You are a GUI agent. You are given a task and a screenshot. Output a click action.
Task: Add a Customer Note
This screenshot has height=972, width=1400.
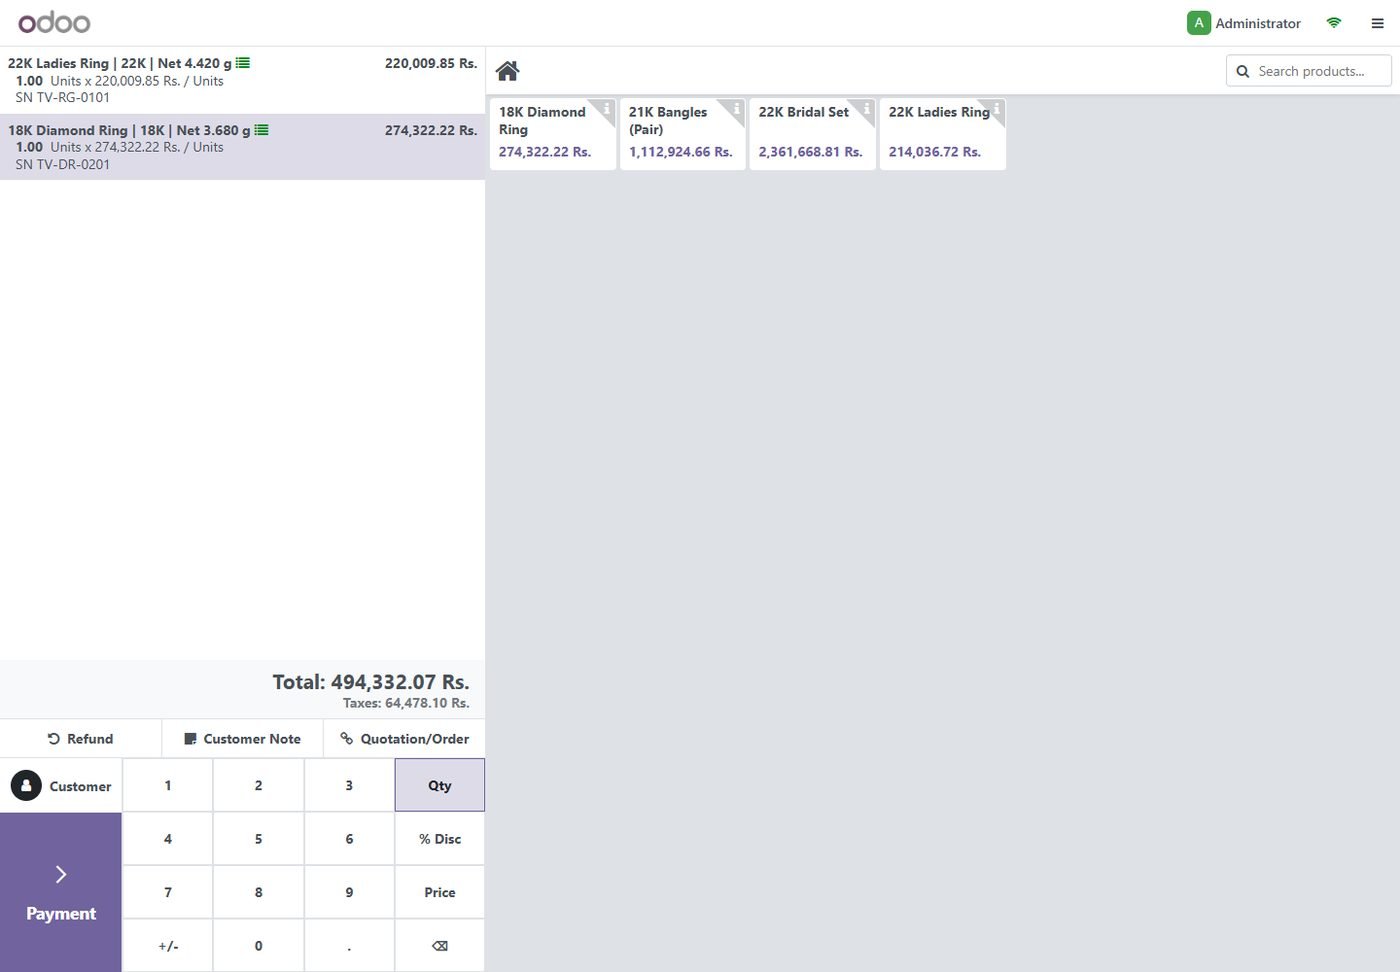click(242, 739)
